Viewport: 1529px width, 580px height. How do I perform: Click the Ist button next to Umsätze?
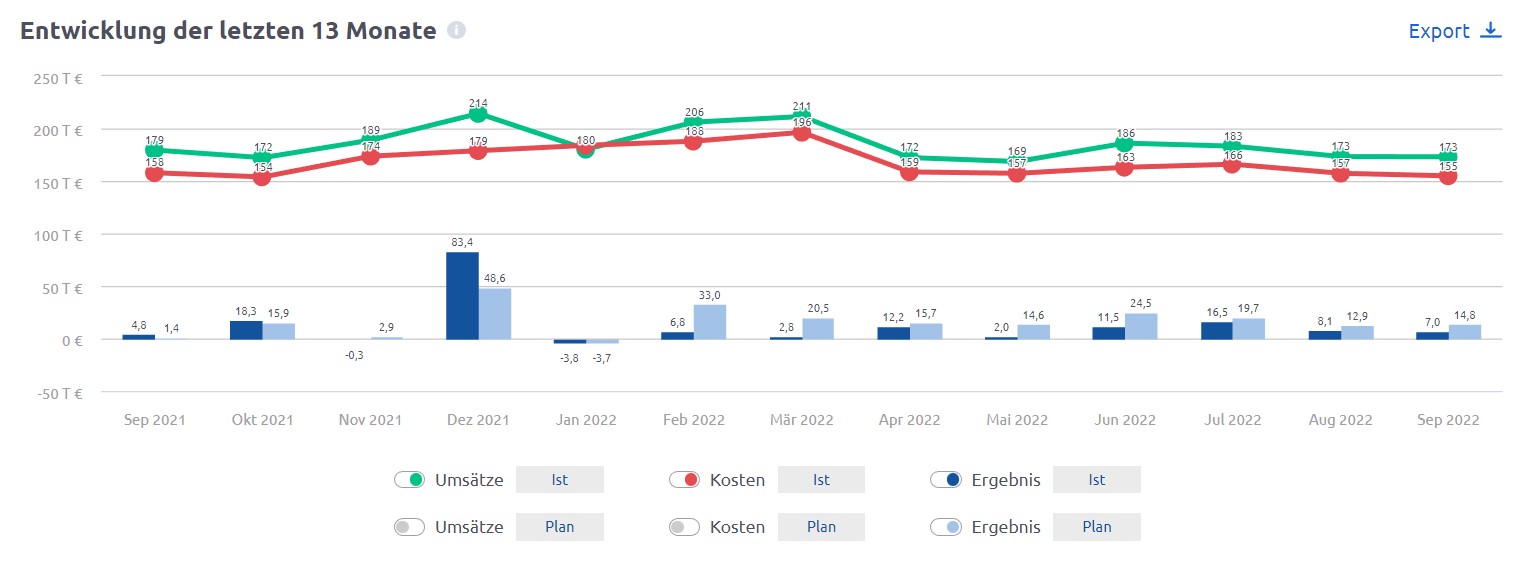coord(559,480)
